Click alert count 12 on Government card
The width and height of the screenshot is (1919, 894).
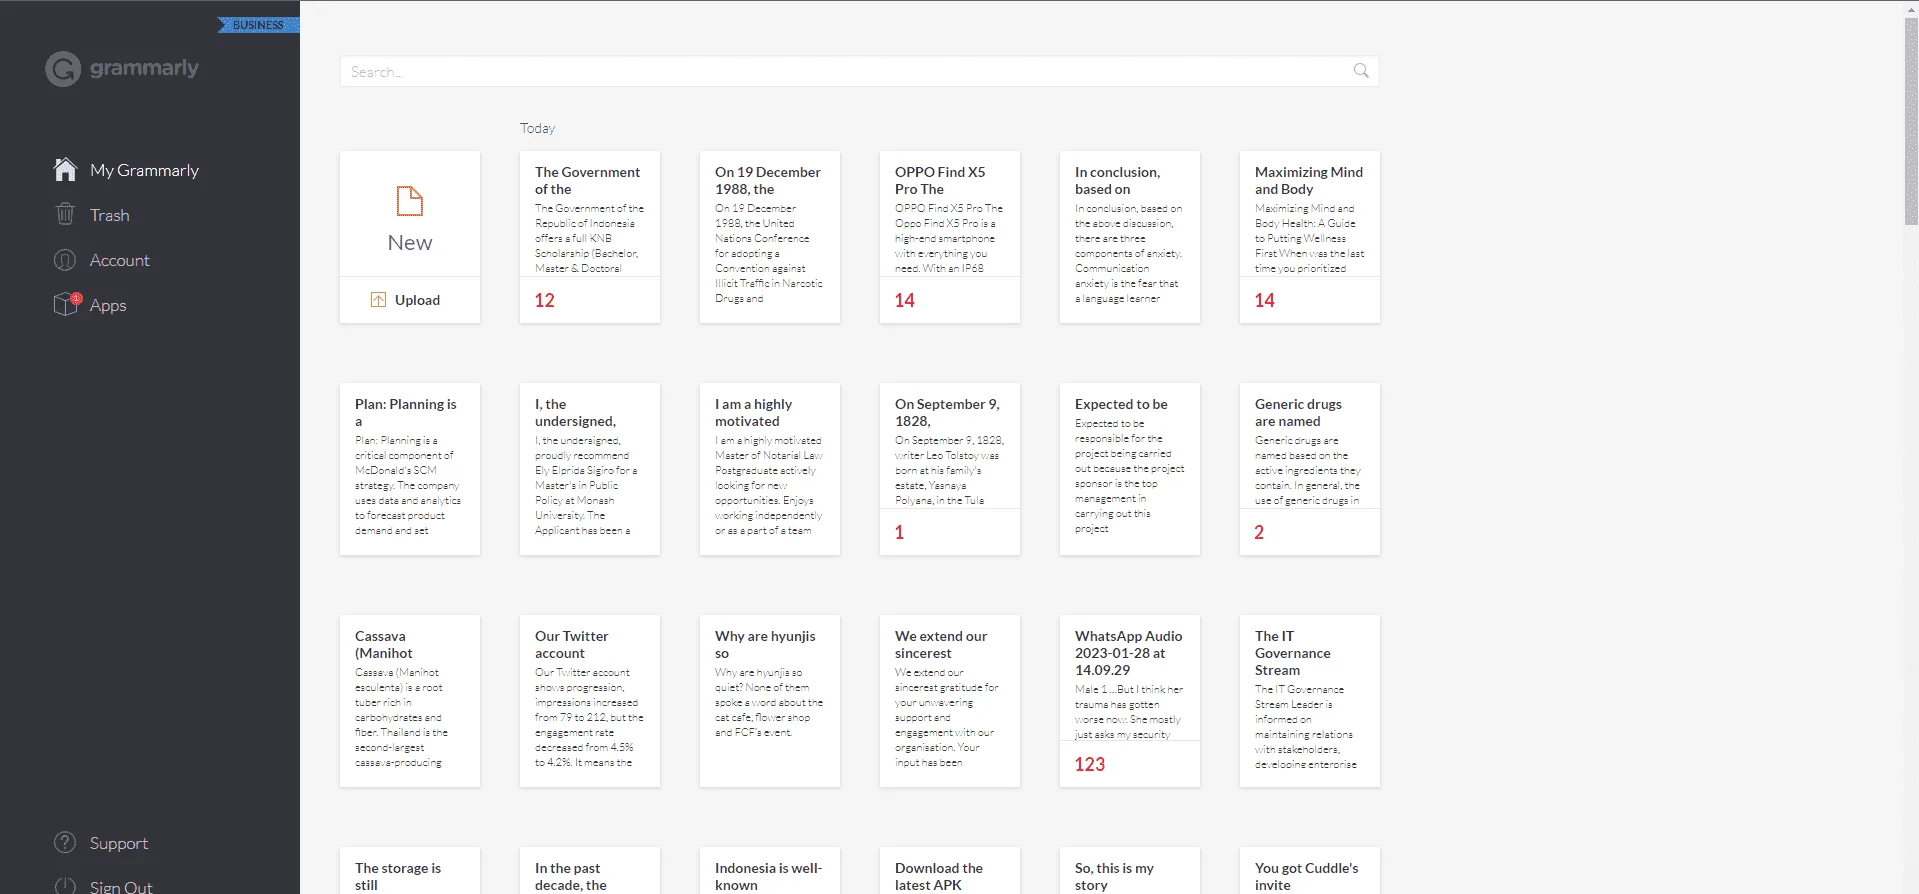tap(544, 300)
